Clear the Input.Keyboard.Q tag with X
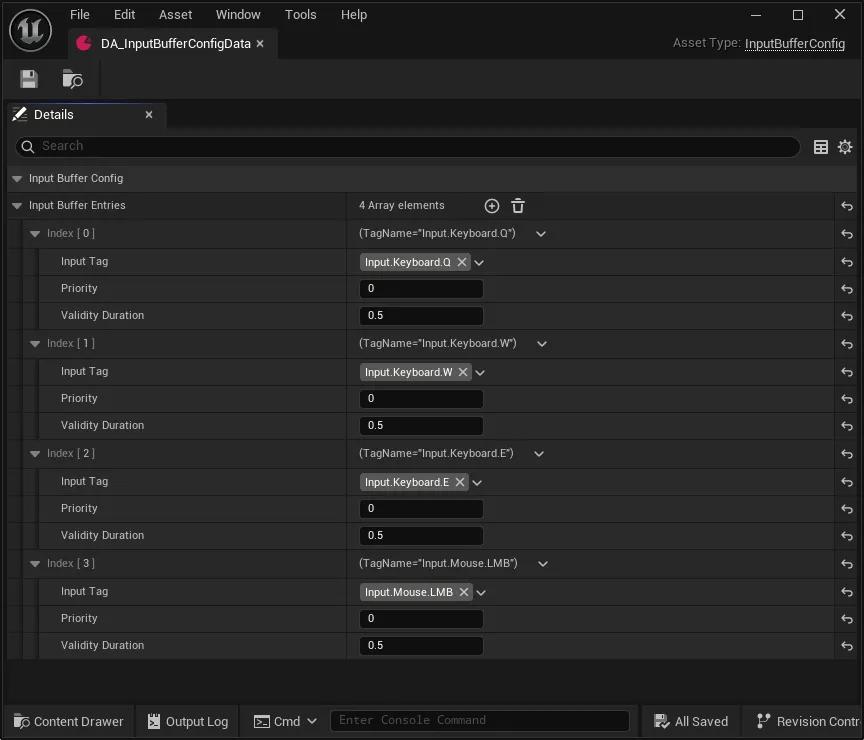The height and width of the screenshot is (740, 864). pyautogui.click(x=462, y=262)
